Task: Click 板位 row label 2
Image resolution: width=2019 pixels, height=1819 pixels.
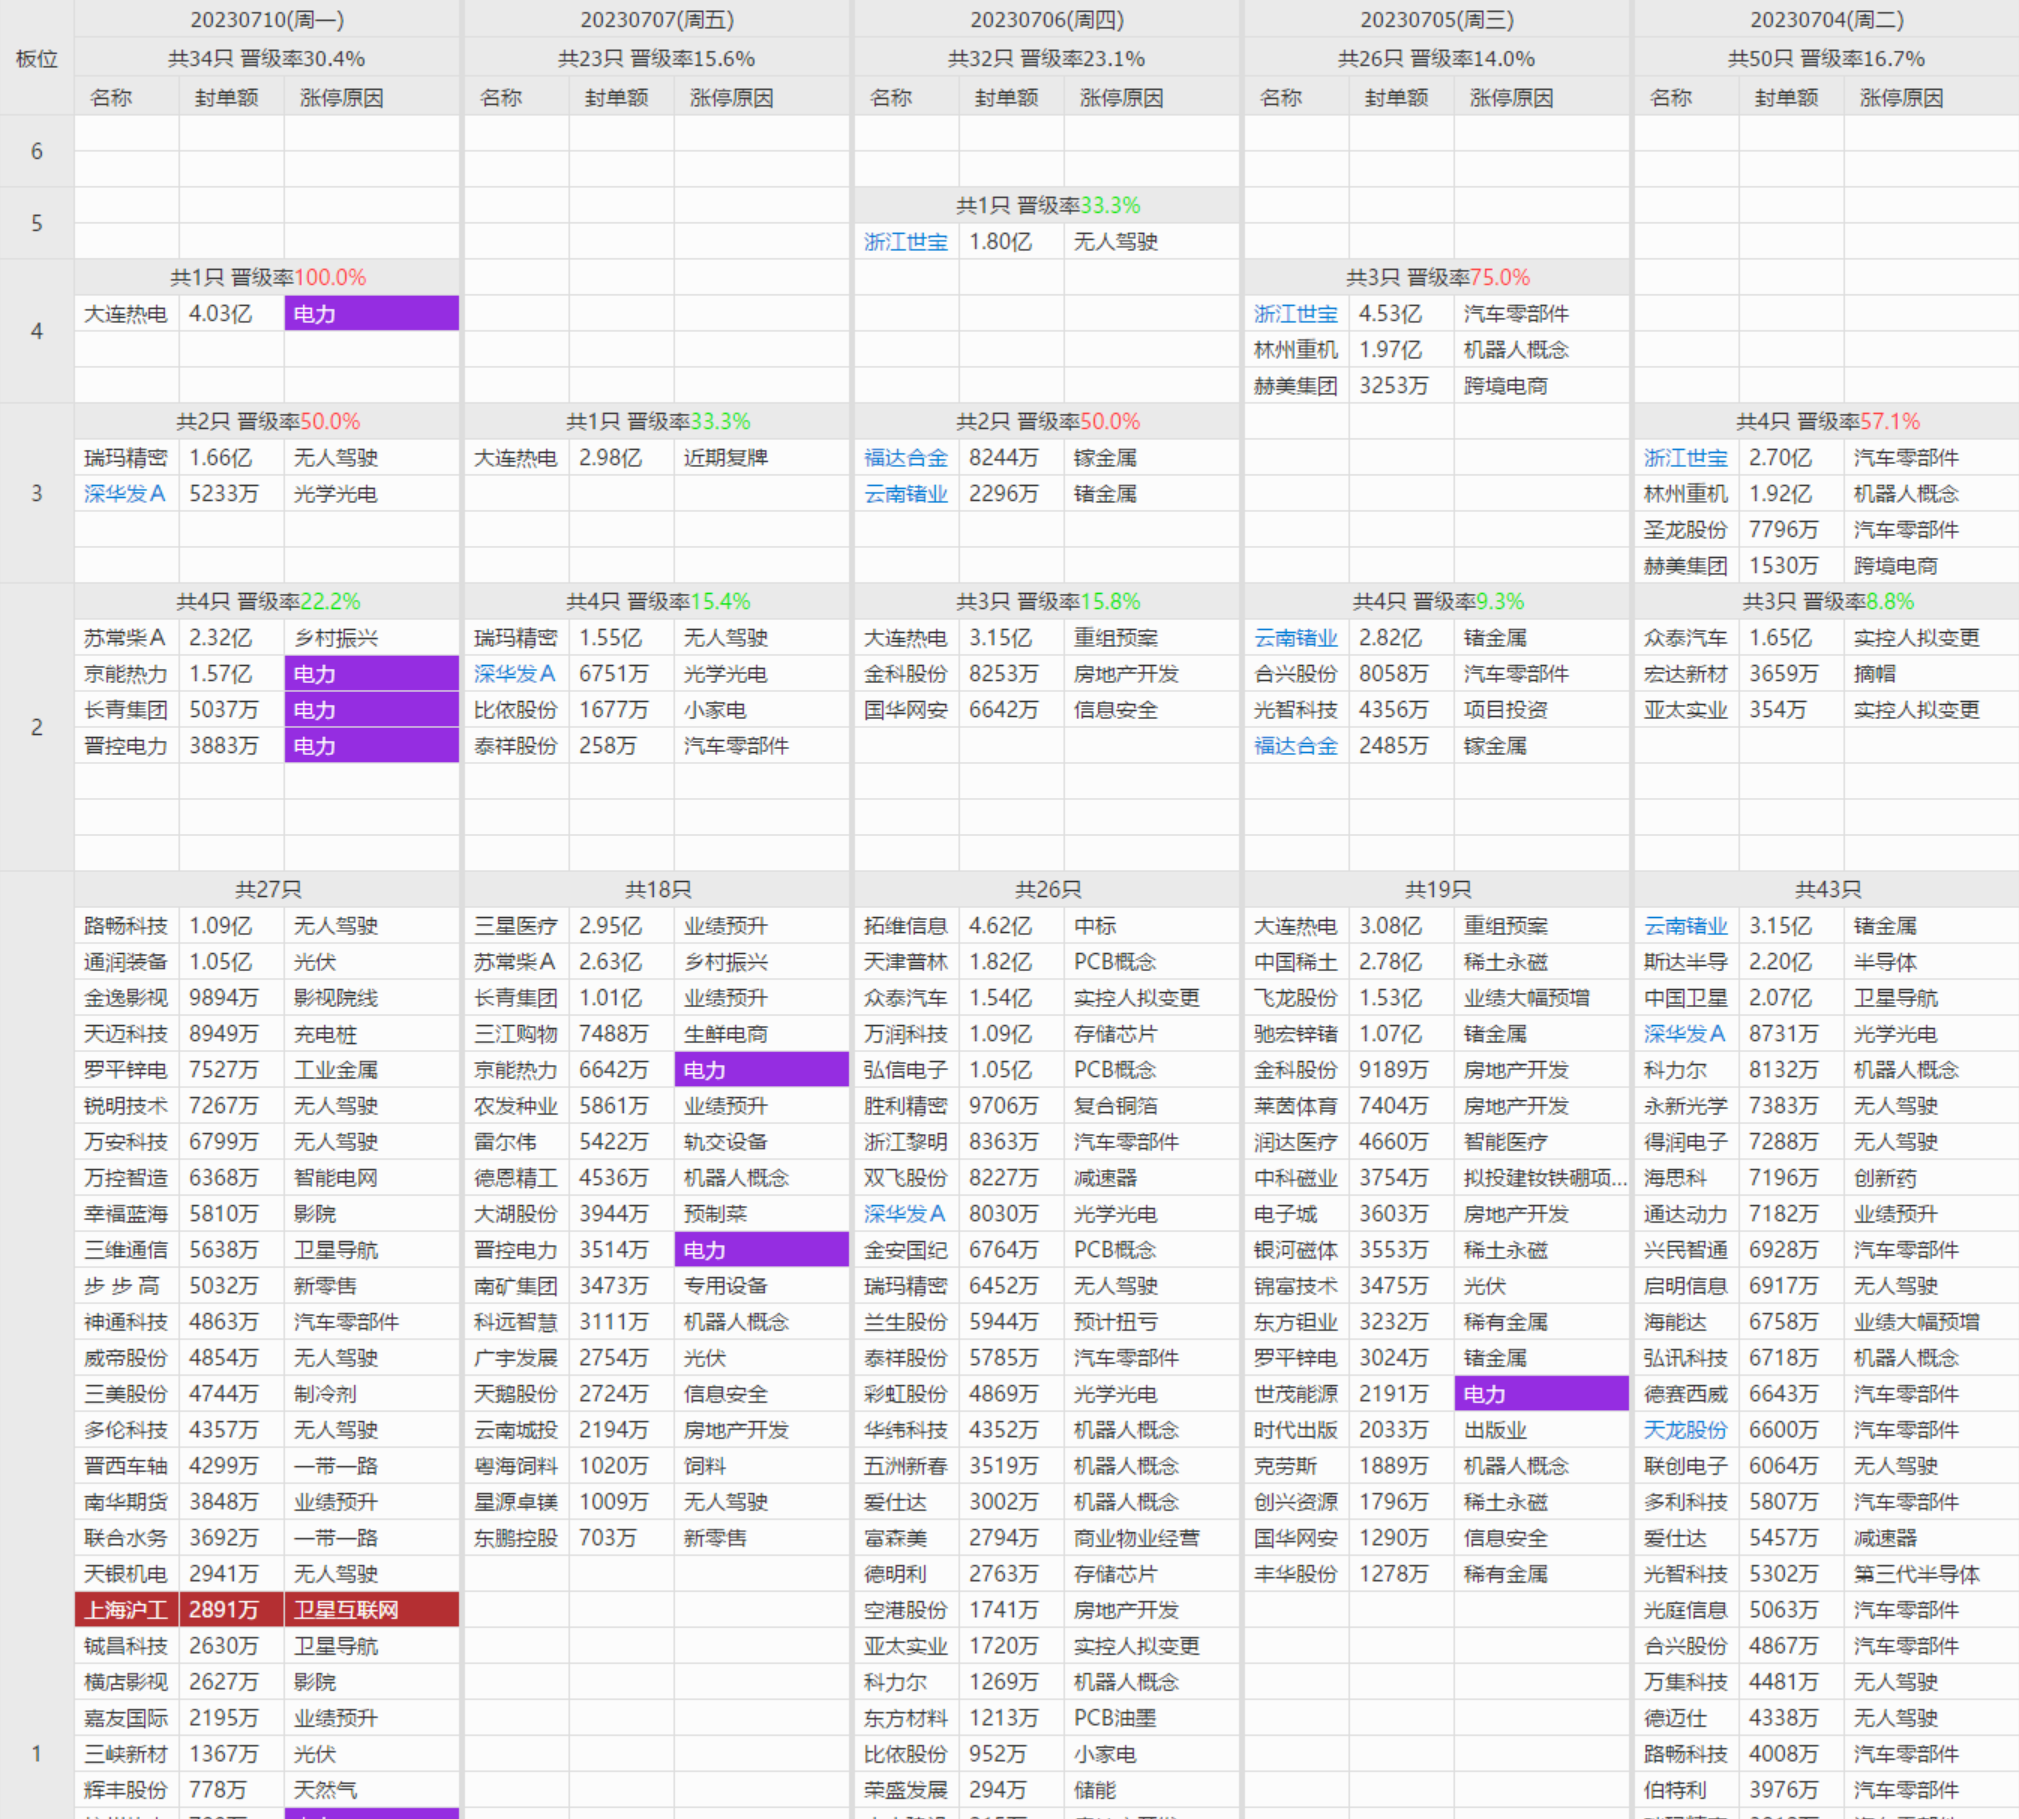Action: click(37, 727)
